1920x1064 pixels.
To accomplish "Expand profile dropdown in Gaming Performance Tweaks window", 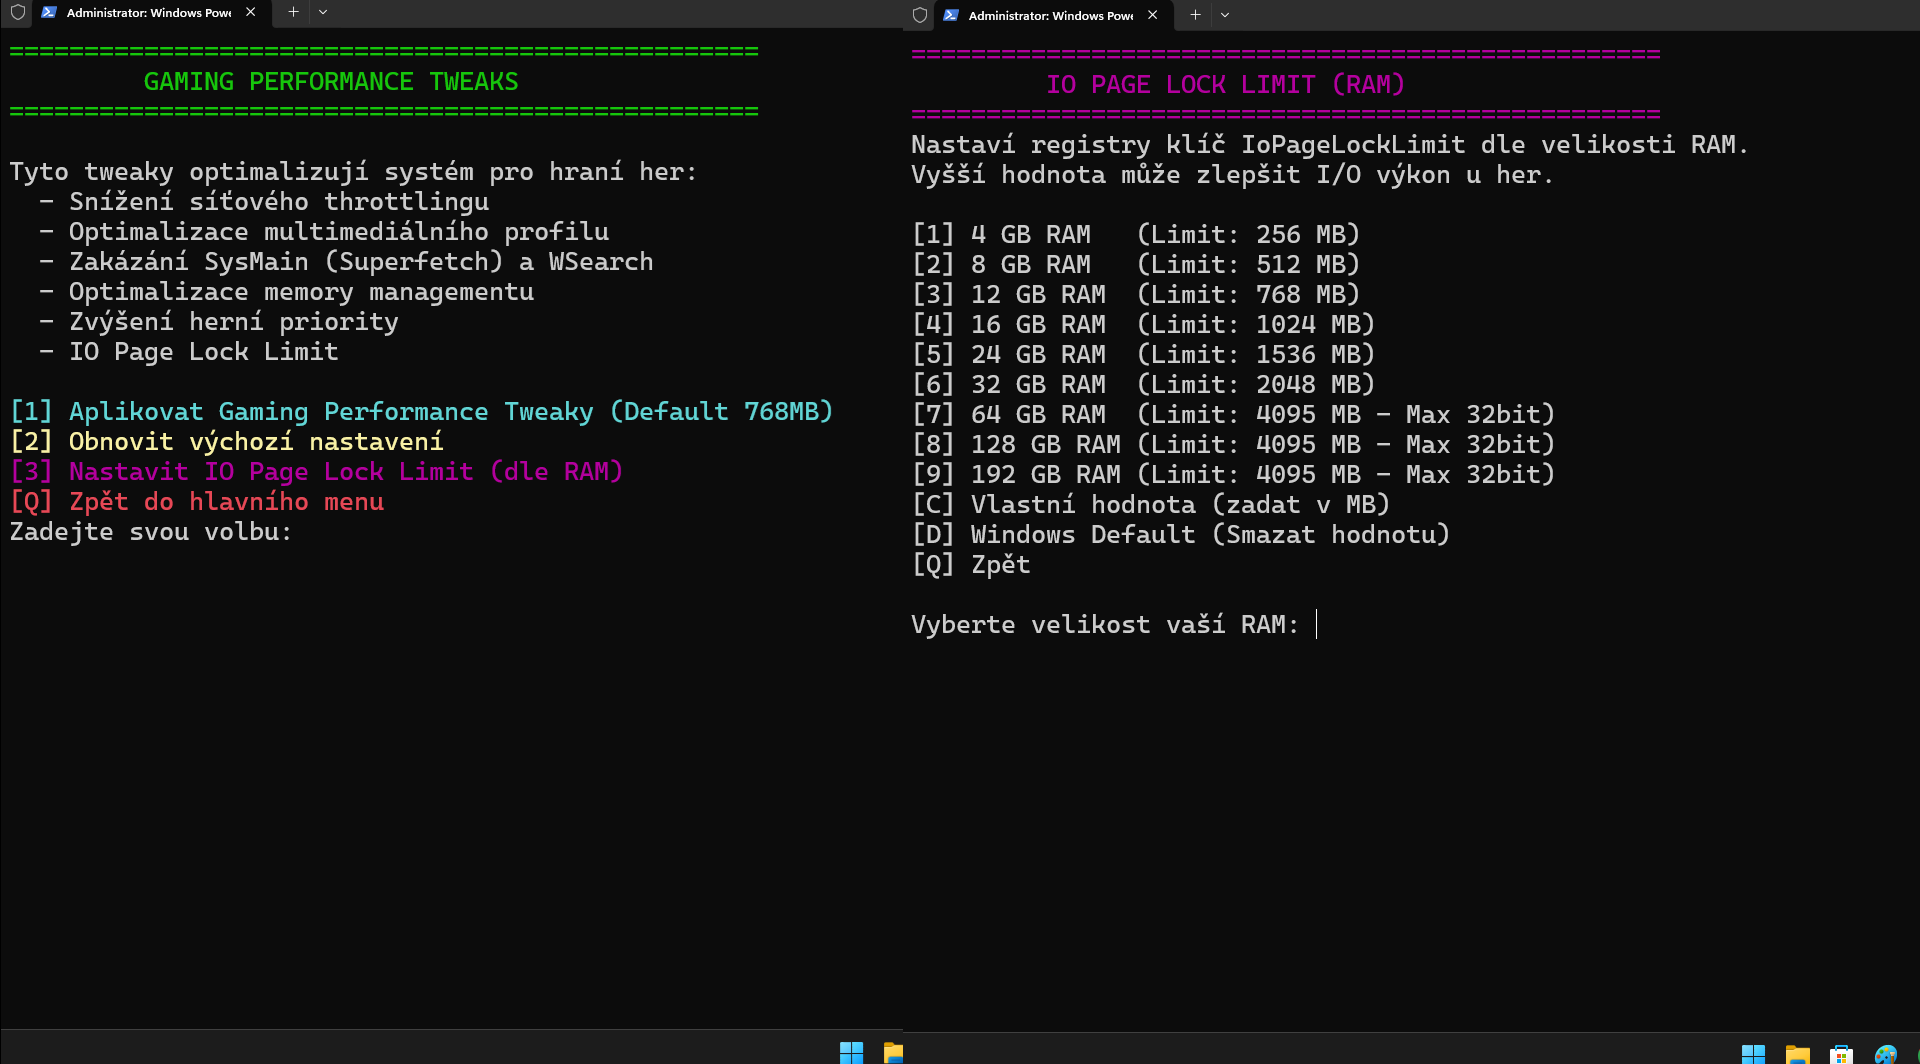I will pyautogui.click(x=323, y=12).
